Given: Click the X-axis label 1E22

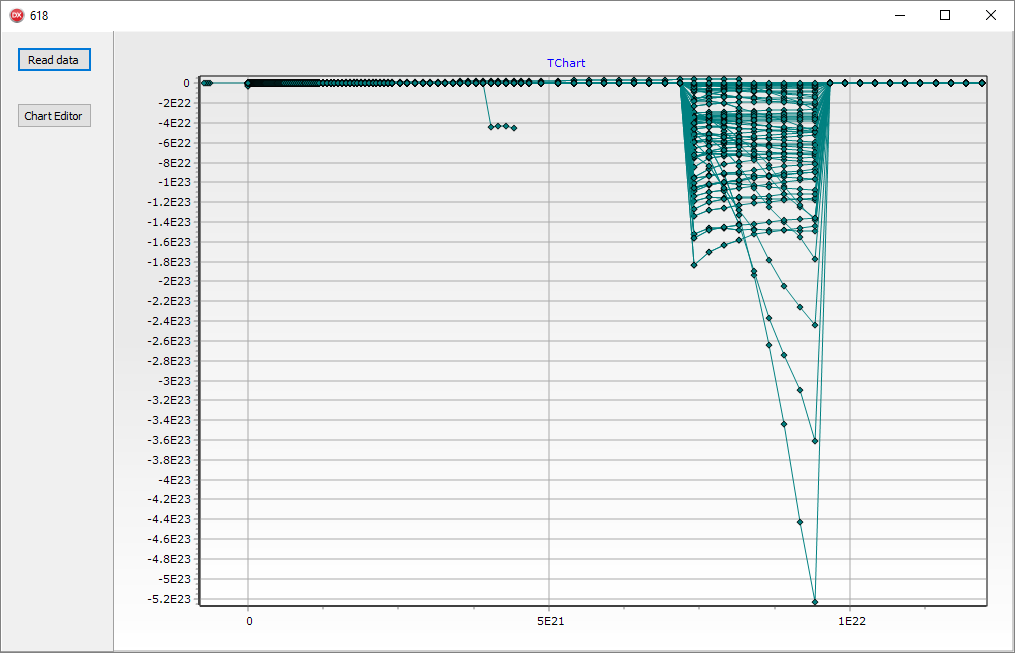Looking at the screenshot, I should pyautogui.click(x=852, y=621).
